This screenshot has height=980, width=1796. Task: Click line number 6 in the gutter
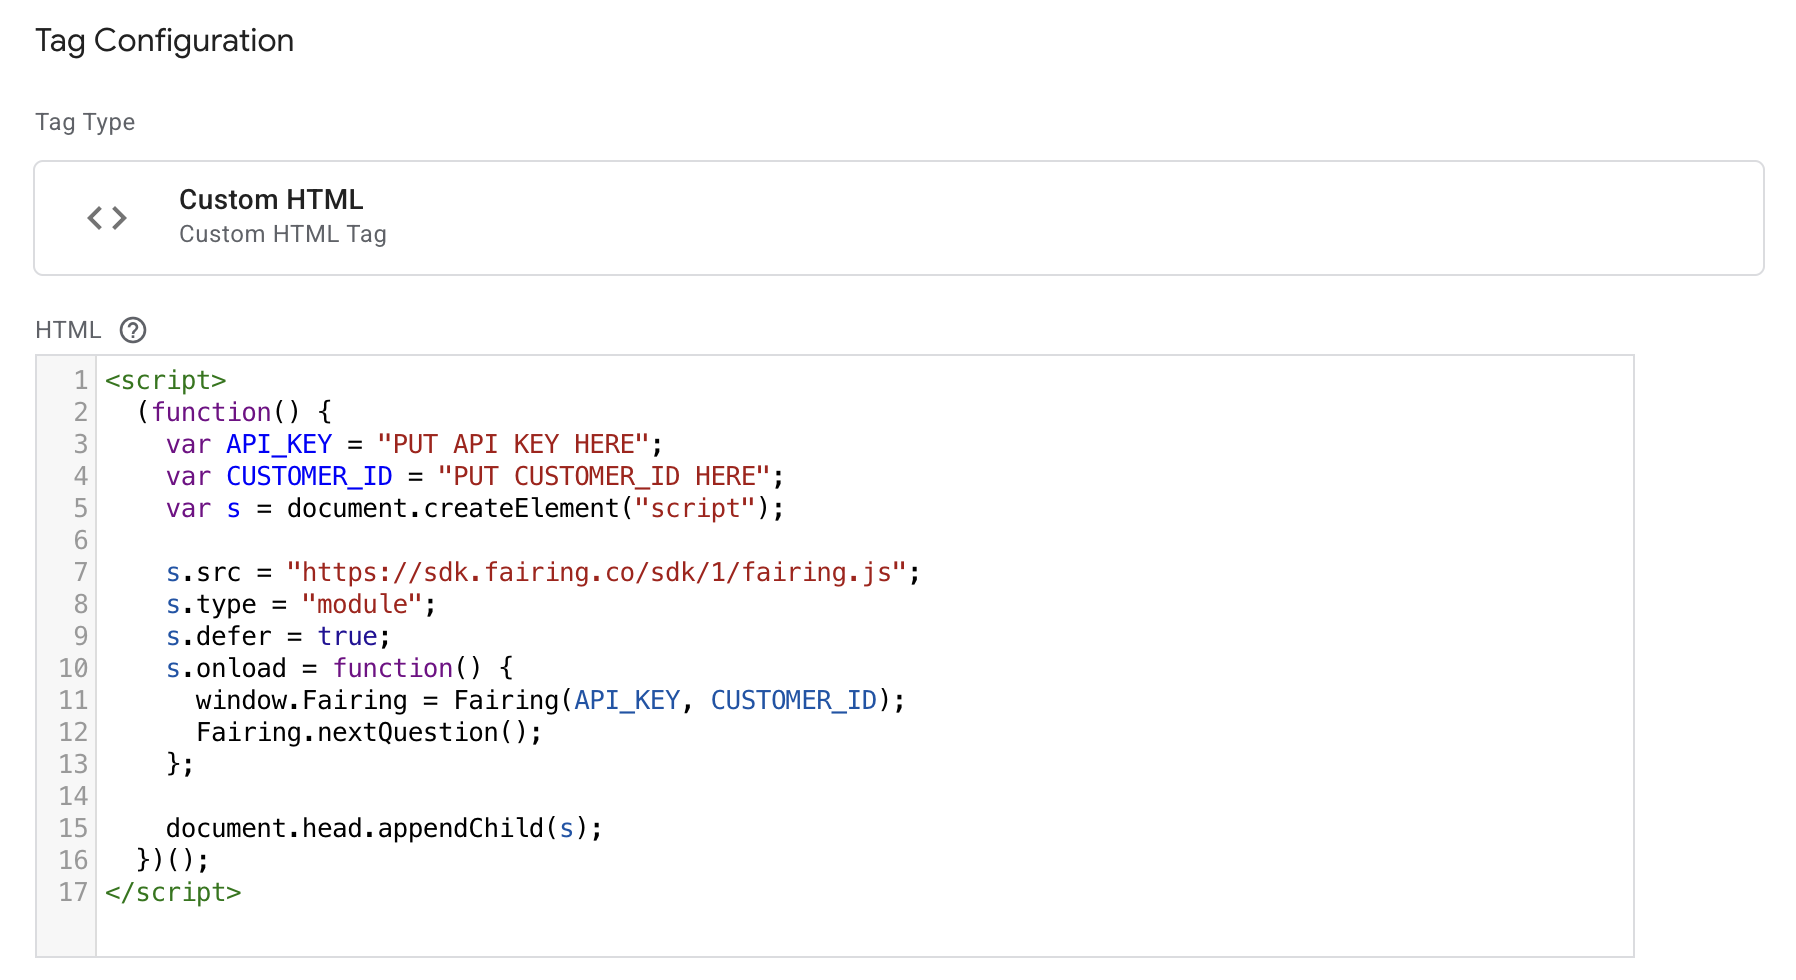pos(81,540)
